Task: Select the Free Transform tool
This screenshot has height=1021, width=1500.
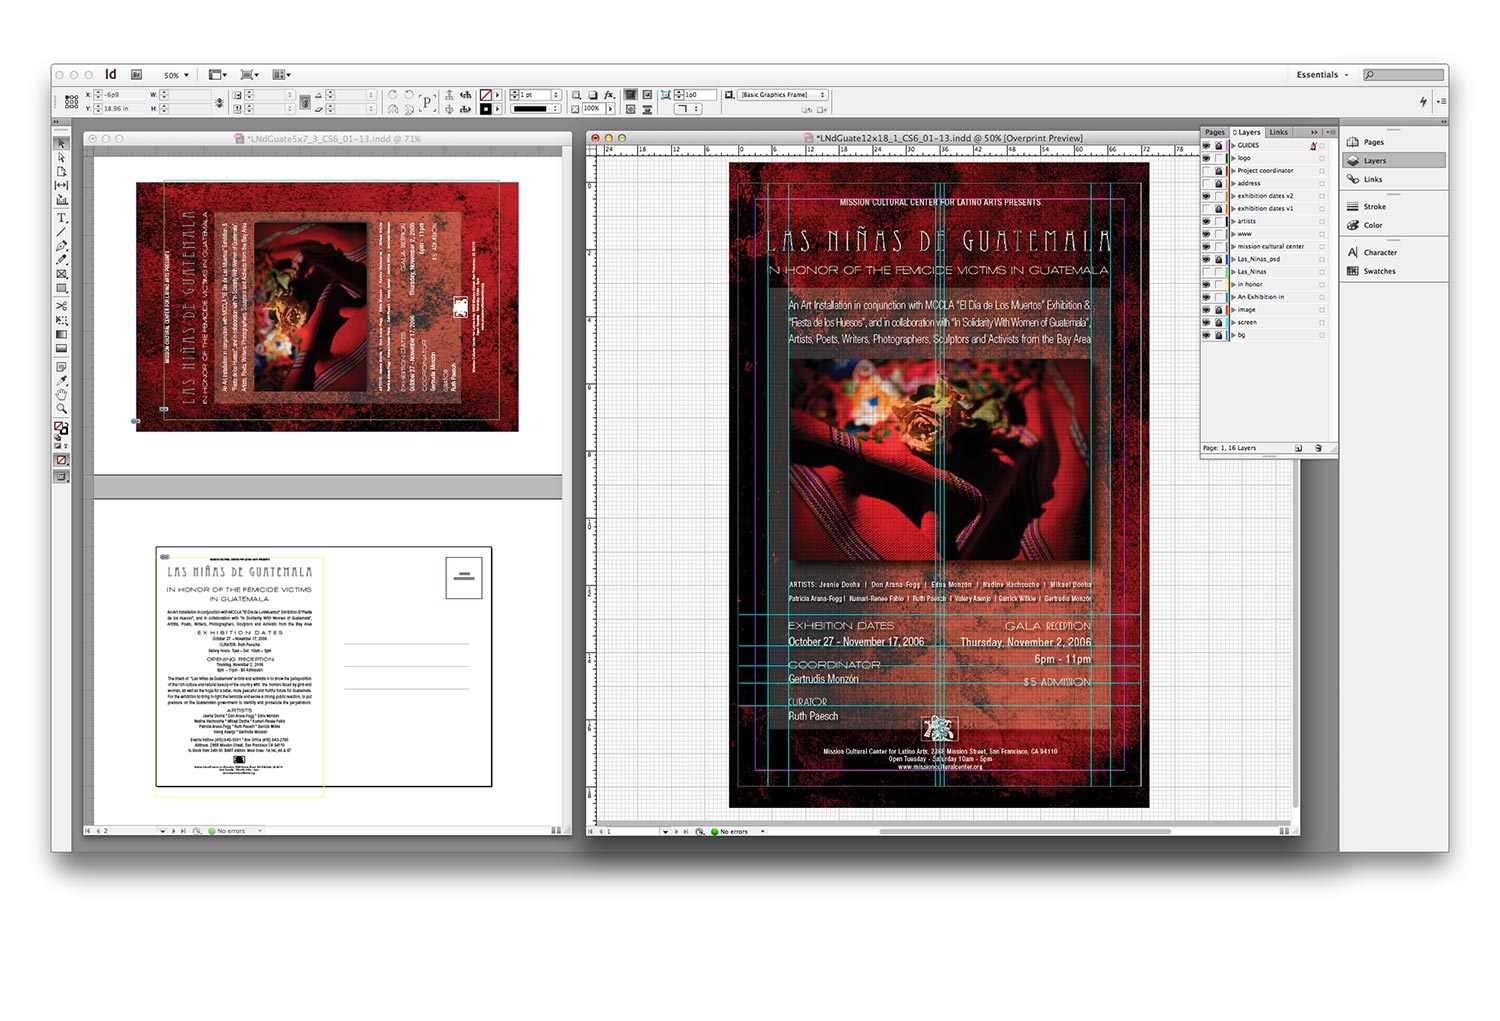Action: pos(61,320)
